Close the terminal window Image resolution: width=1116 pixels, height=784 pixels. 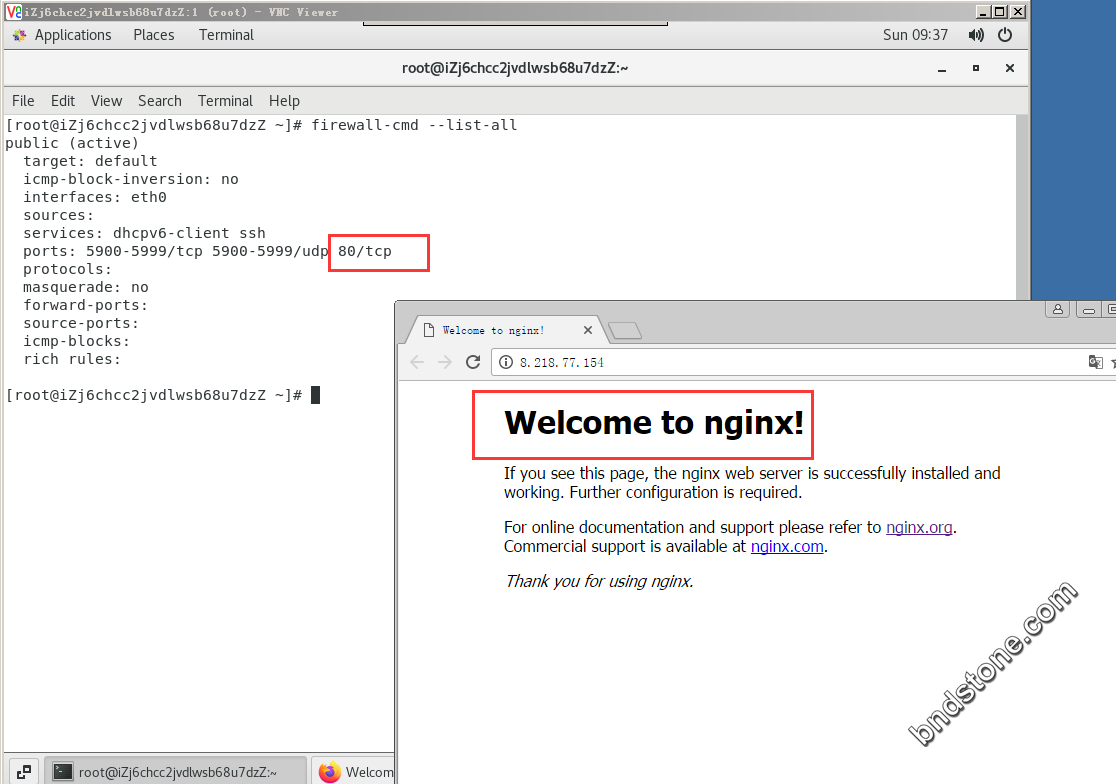(1010, 68)
